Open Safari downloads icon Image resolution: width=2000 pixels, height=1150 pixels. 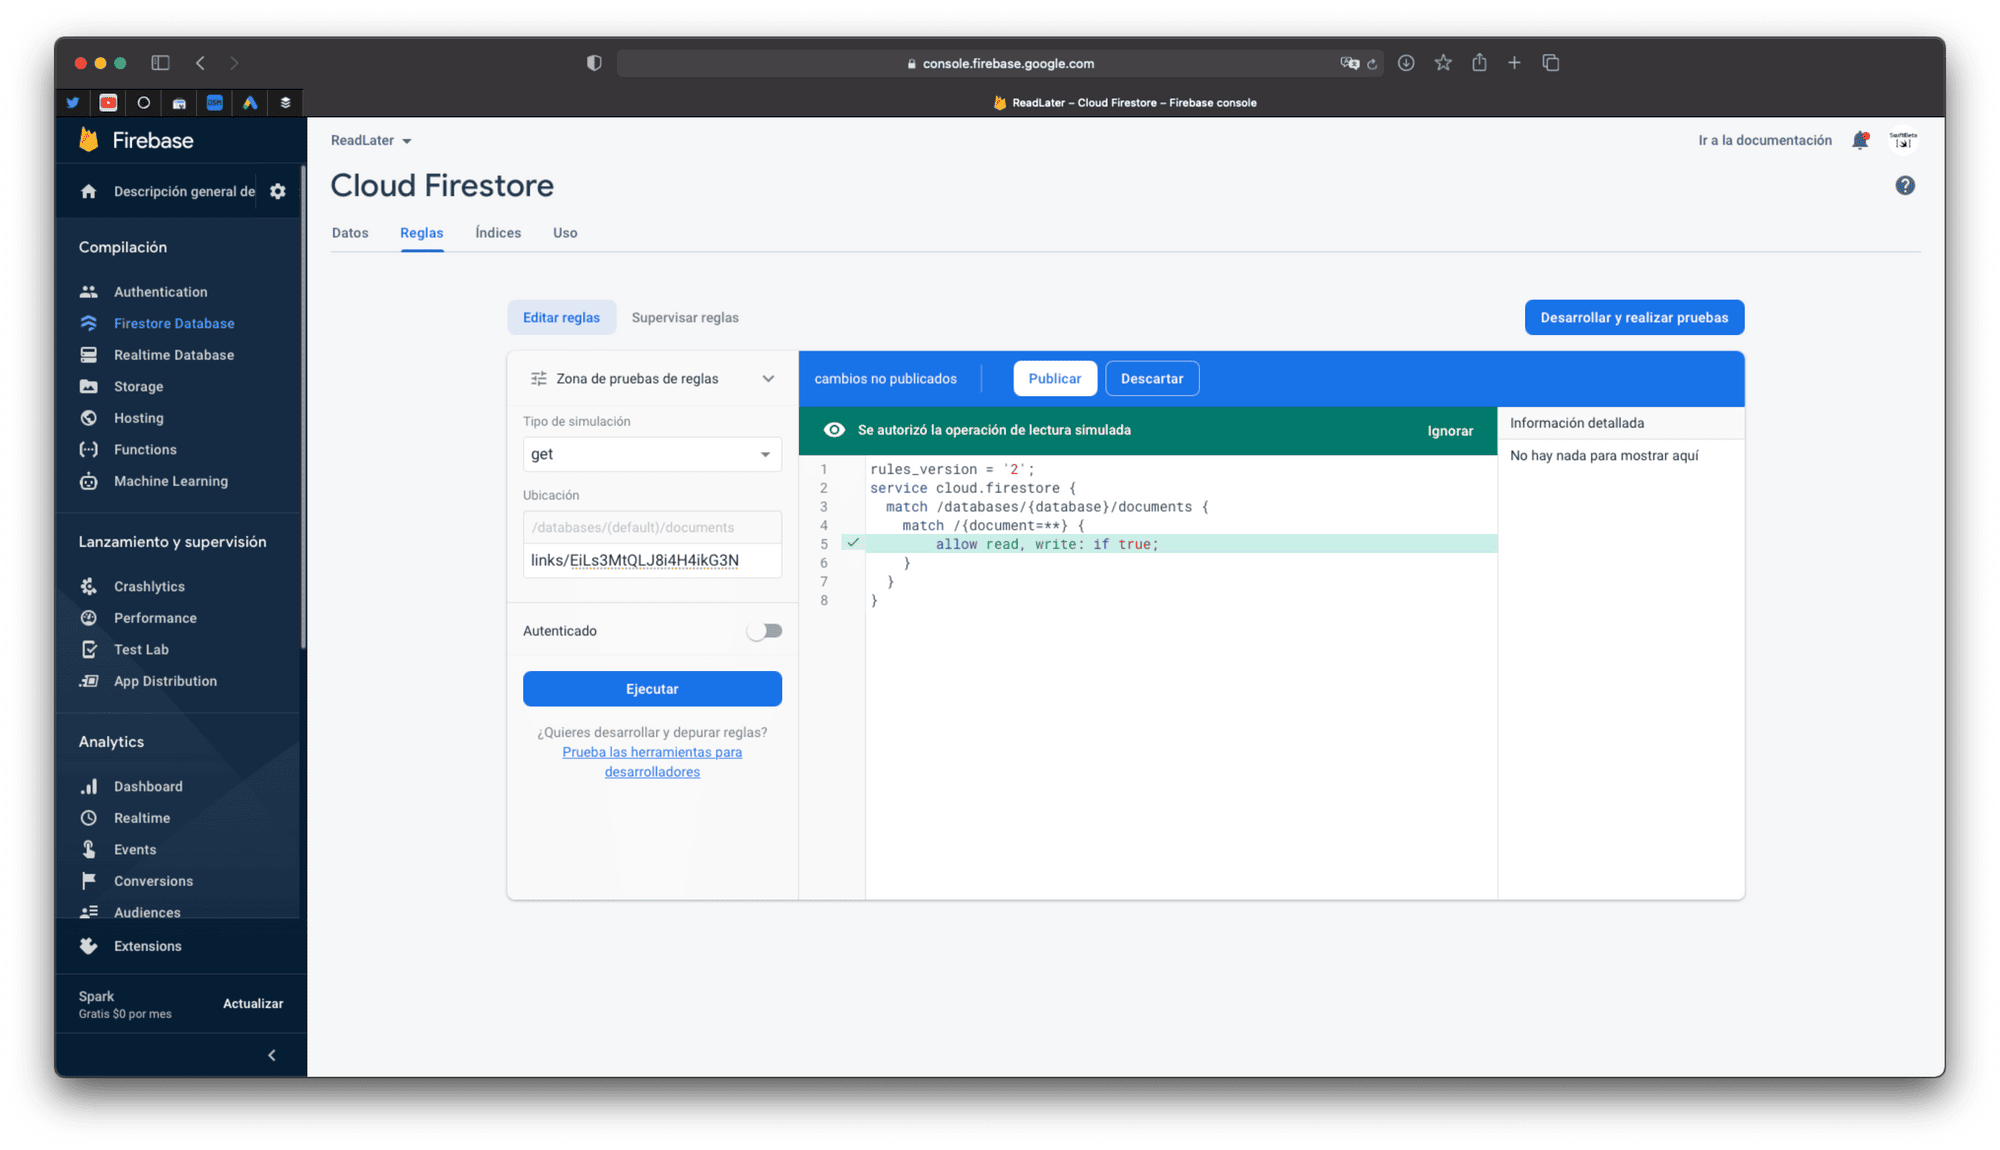pos(1406,63)
